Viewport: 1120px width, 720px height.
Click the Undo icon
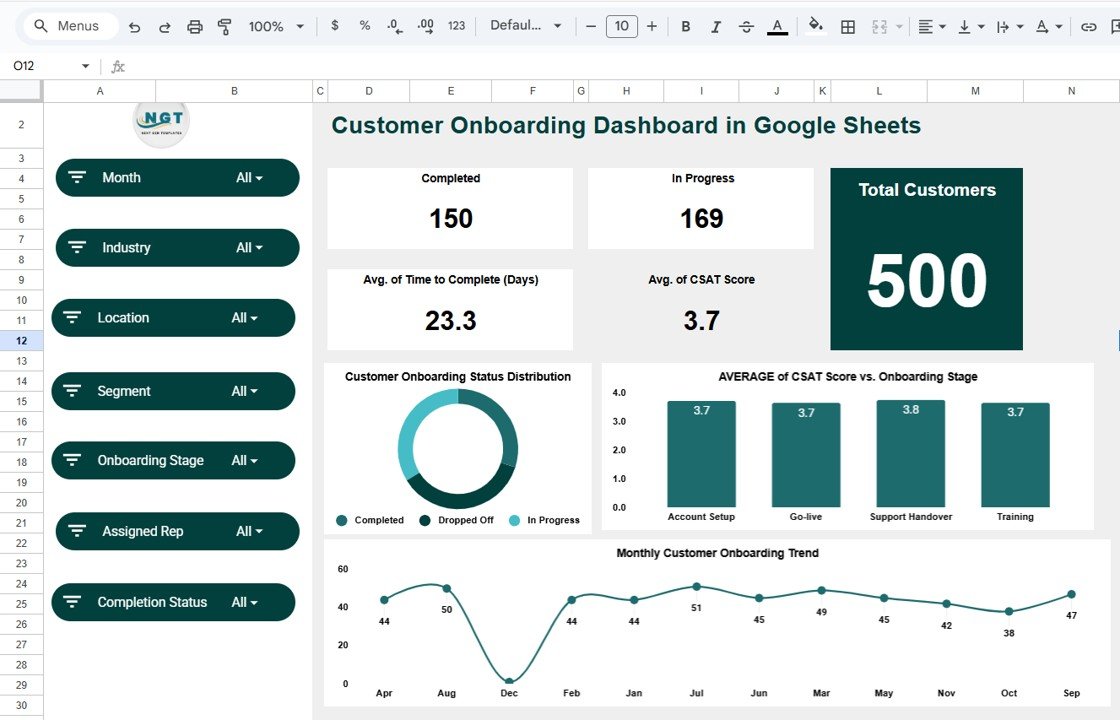[135, 26]
